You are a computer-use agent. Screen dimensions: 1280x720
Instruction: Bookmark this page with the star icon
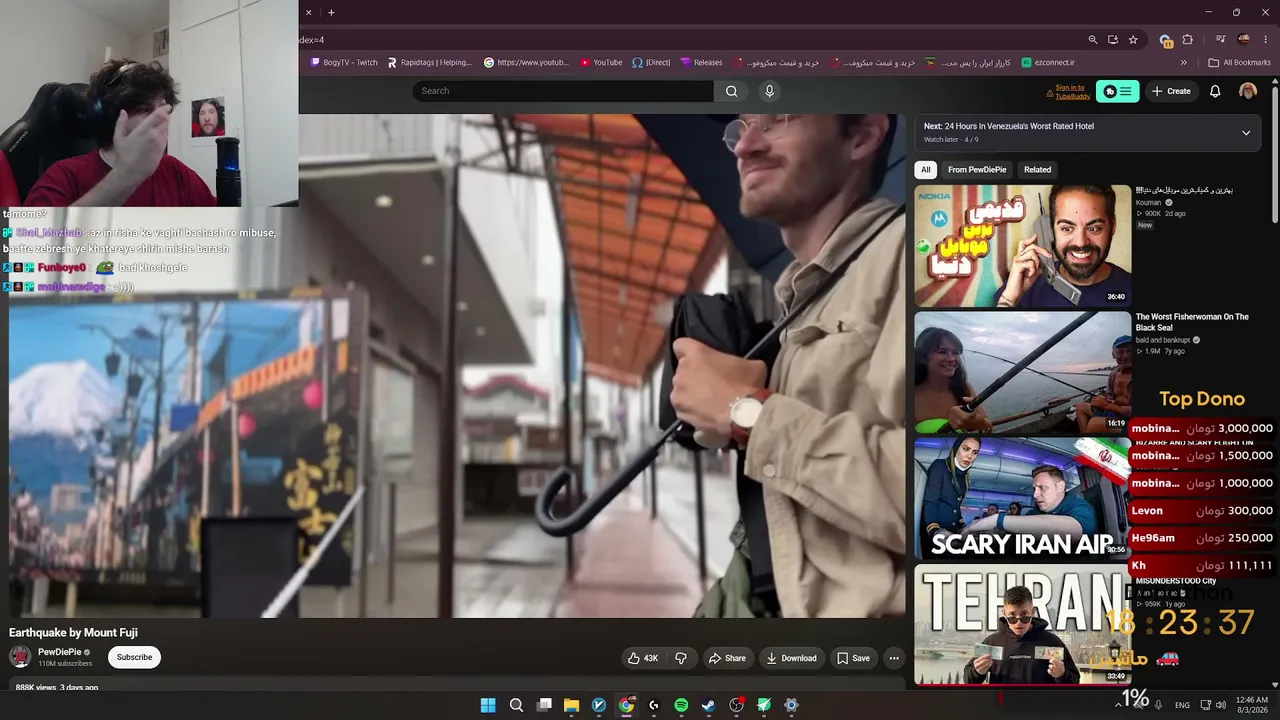click(1133, 40)
